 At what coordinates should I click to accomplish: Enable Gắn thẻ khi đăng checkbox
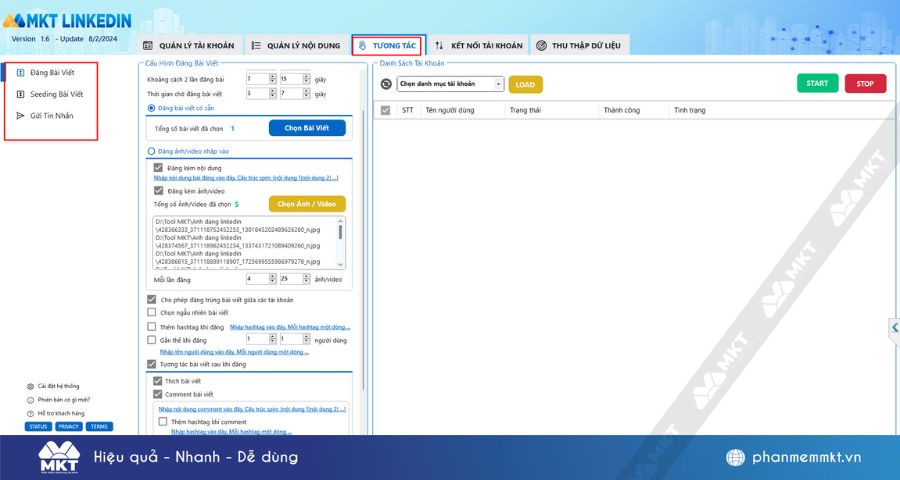click(x=152, y=340)
